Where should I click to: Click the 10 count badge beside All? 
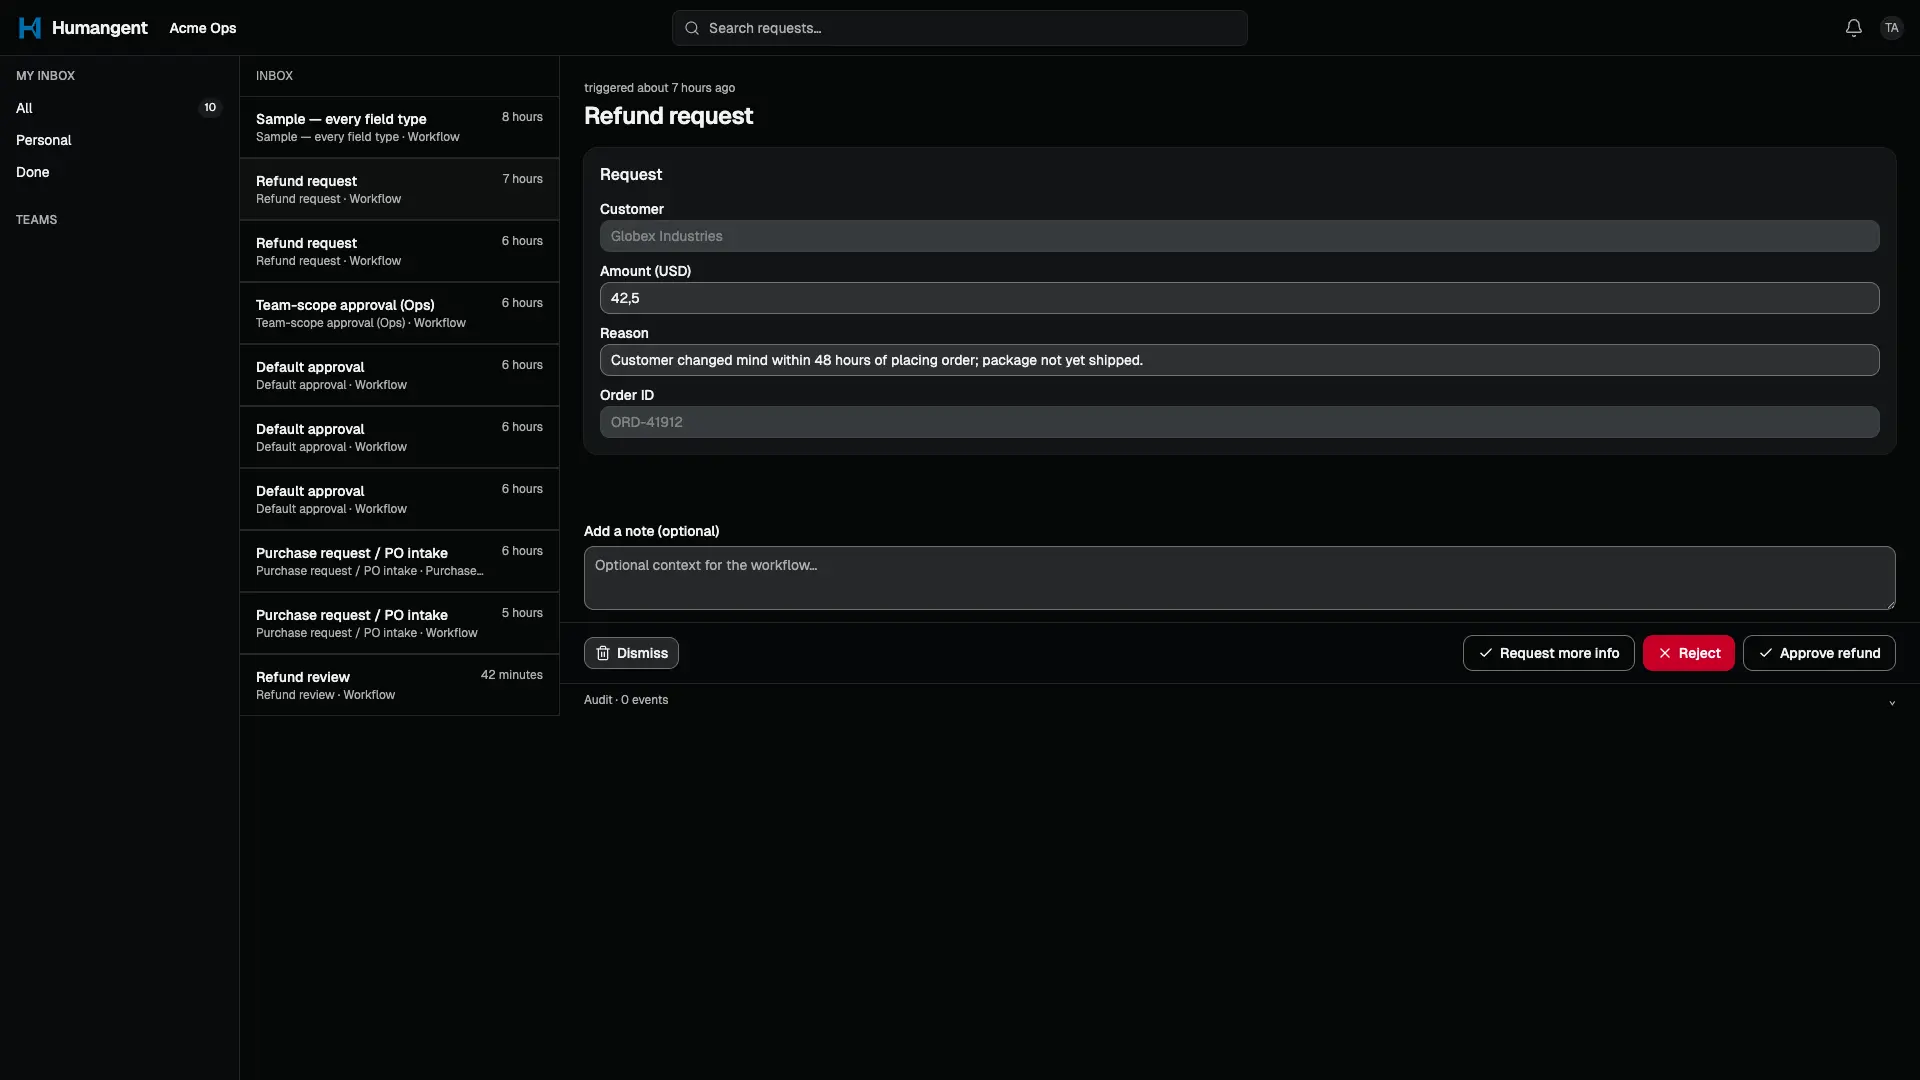pos(210,108)
